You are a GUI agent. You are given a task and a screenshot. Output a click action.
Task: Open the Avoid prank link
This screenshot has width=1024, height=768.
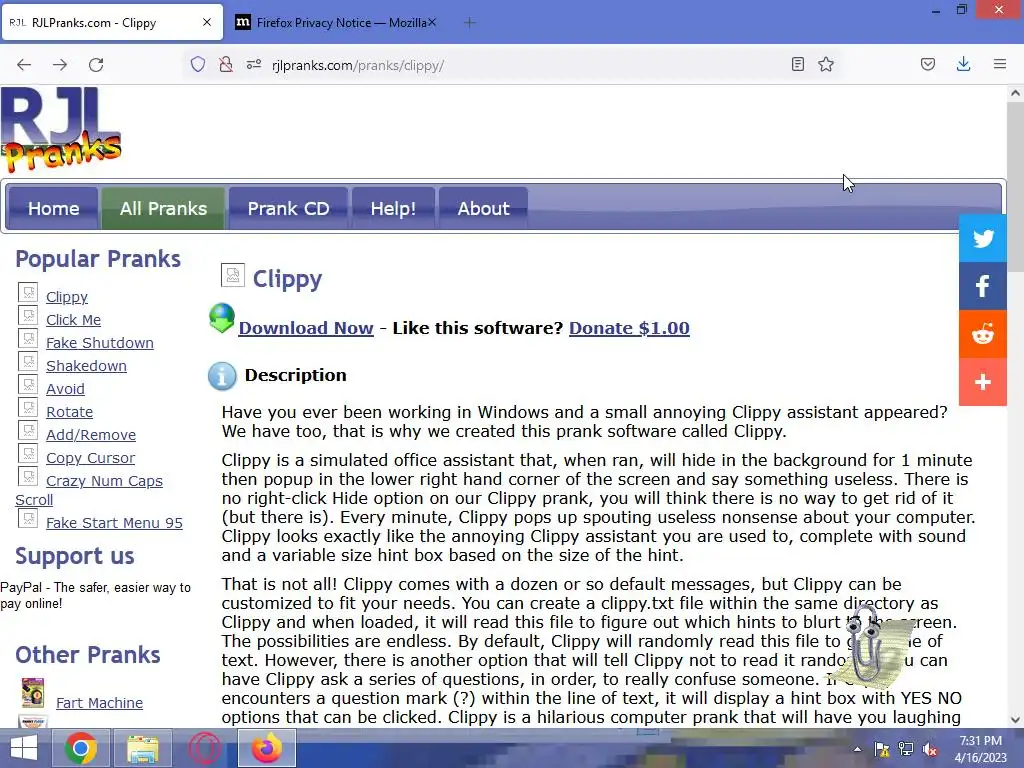pyautogui.click(x=65, y=389)
